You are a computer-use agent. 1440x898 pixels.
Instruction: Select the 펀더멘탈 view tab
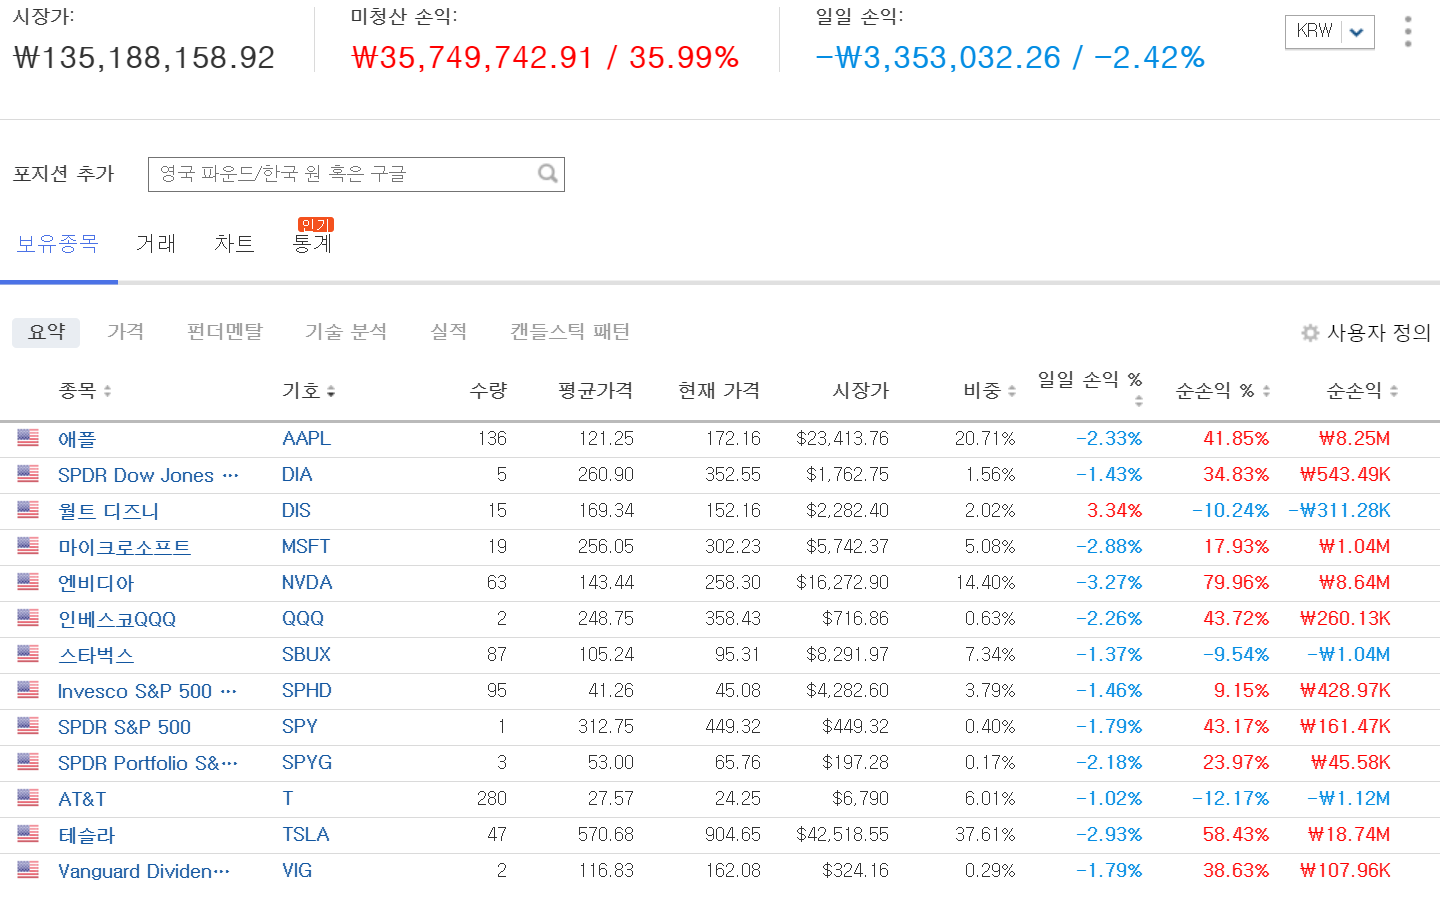(x=225, y=332)
